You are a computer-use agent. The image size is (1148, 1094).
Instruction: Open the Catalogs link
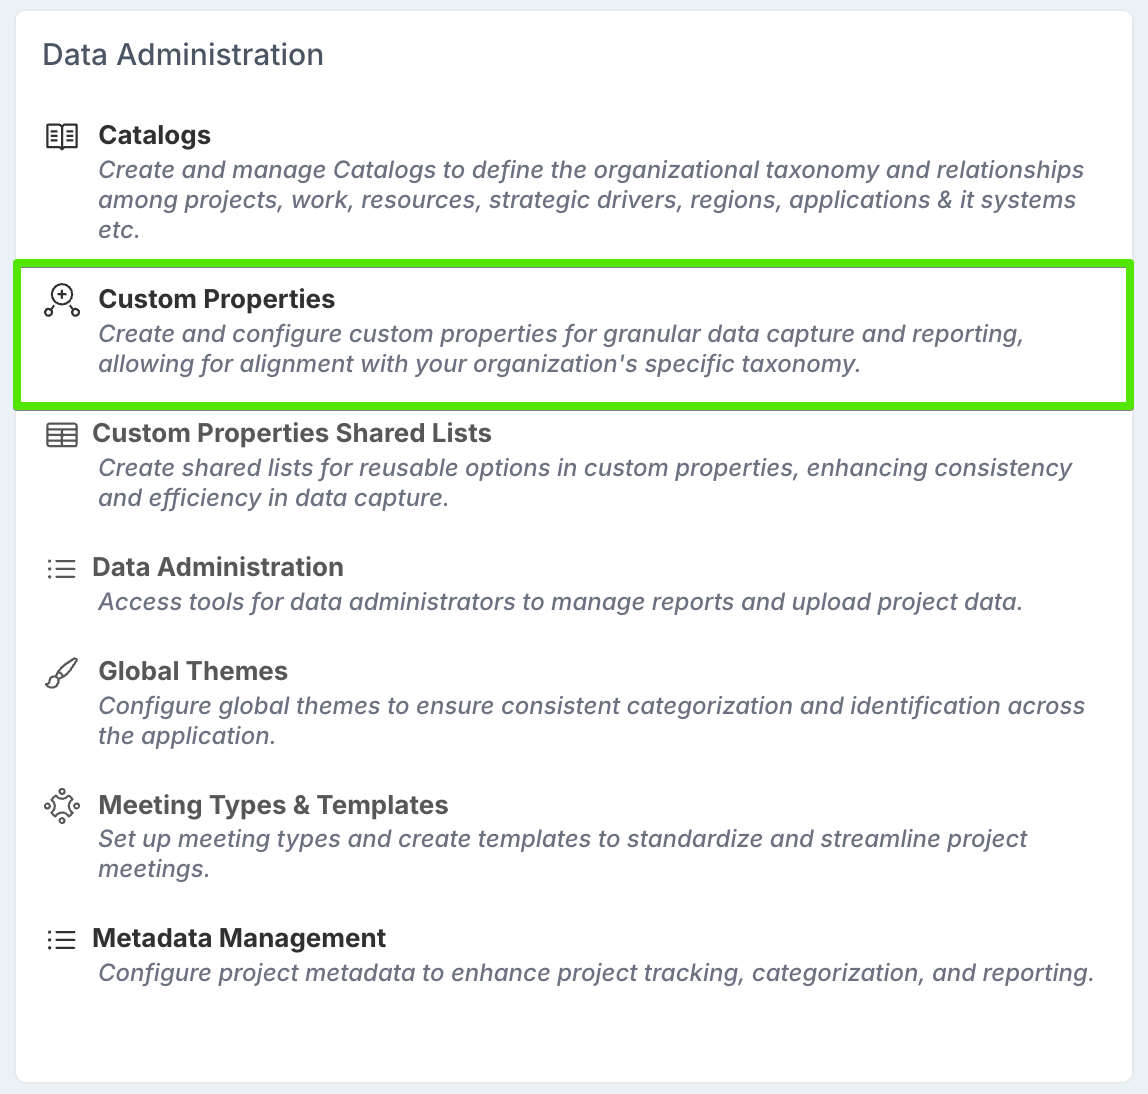point(154,135)
